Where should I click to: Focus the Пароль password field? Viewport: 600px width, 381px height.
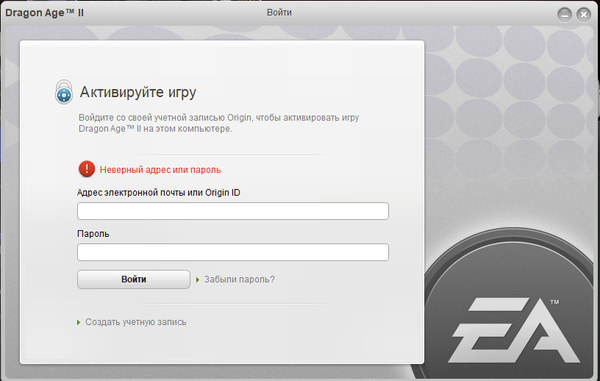pos(233,252)
